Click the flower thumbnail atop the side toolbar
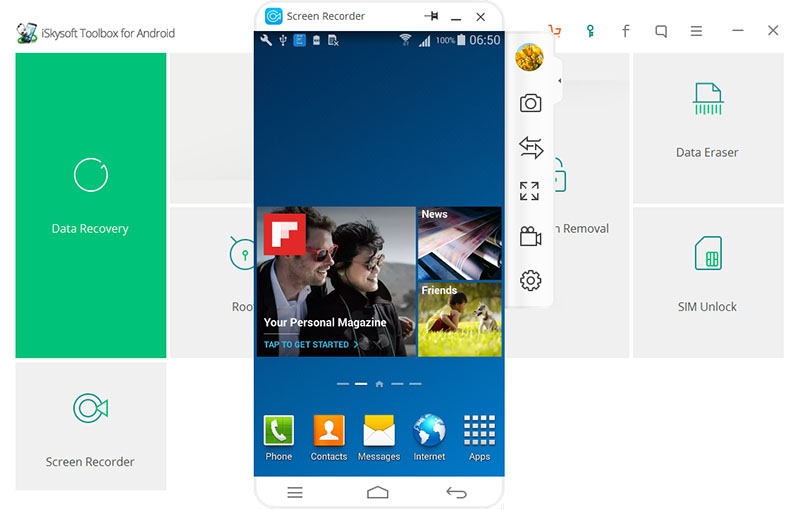Screen dimensions: 800x509 coord(529,58)
